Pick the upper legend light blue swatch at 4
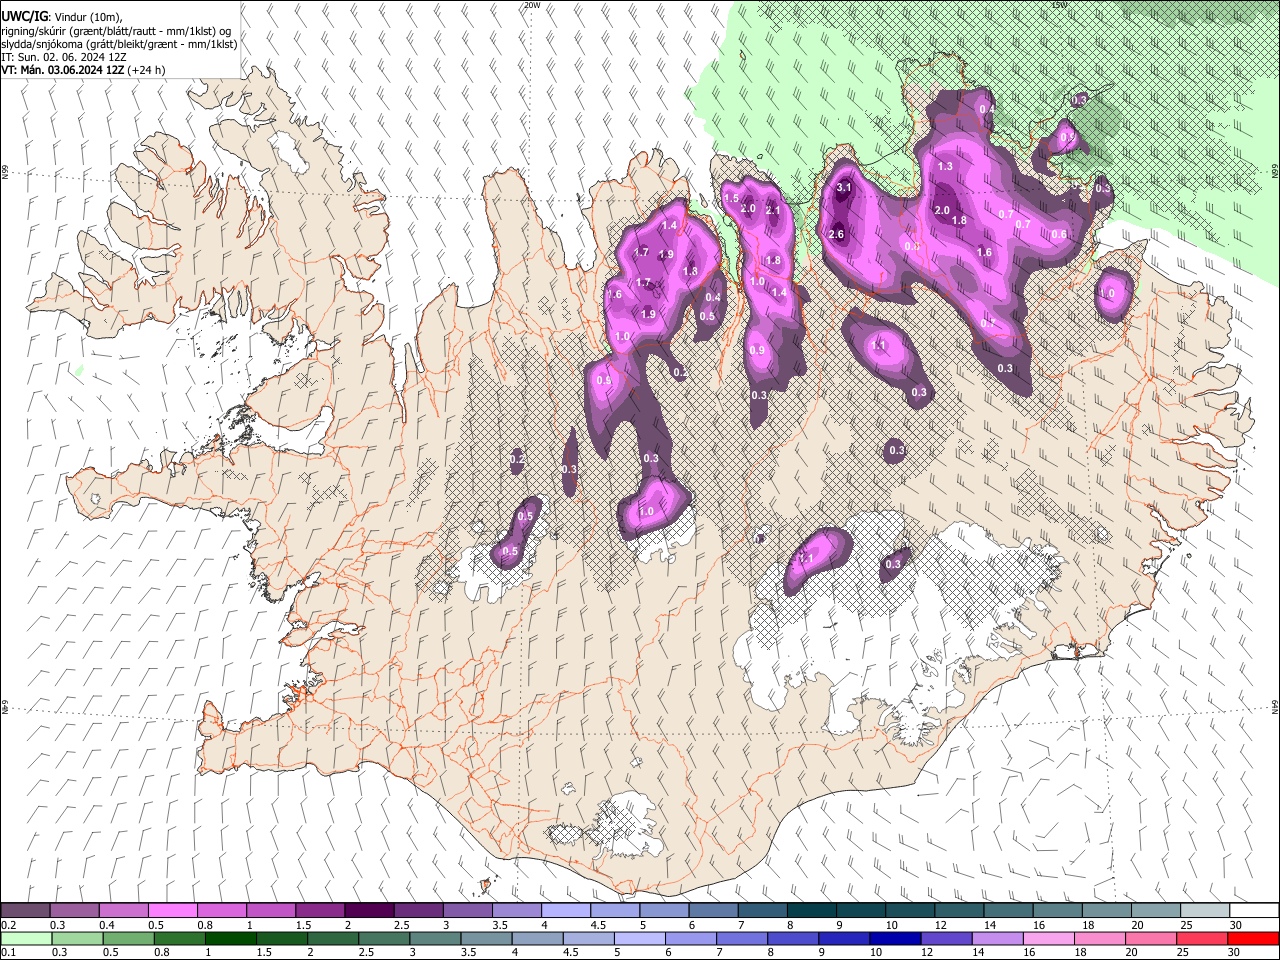Viewport: 1280px width, 960px height. [566, 911]
